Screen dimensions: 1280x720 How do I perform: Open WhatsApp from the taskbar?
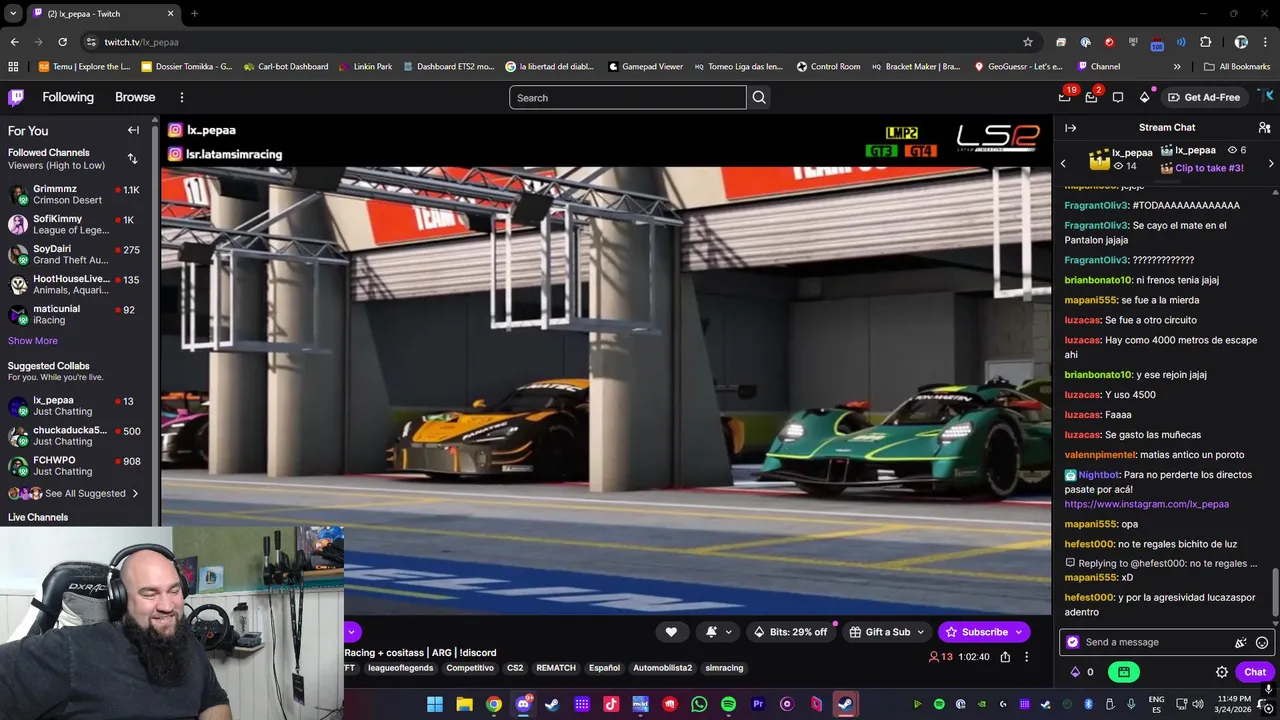699,704
